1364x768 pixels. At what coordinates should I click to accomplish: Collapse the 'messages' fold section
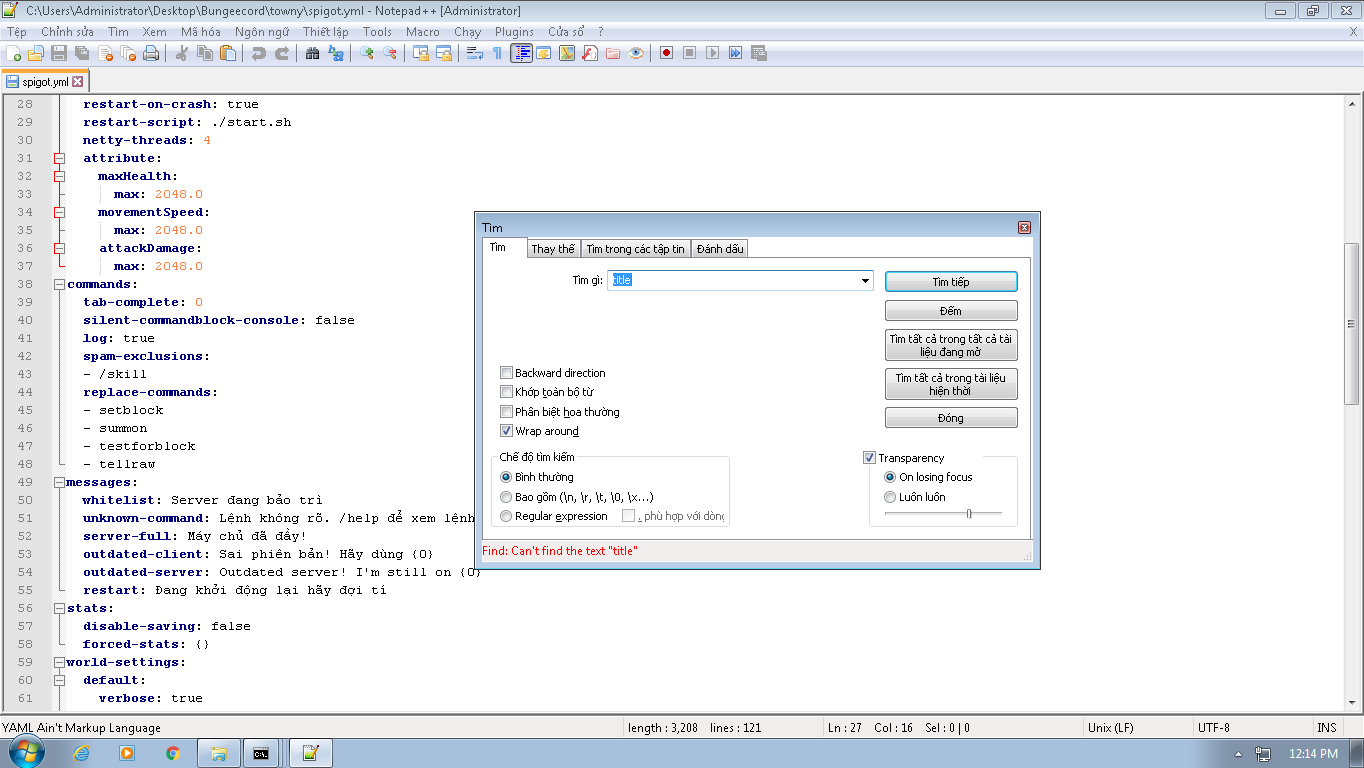59,482
